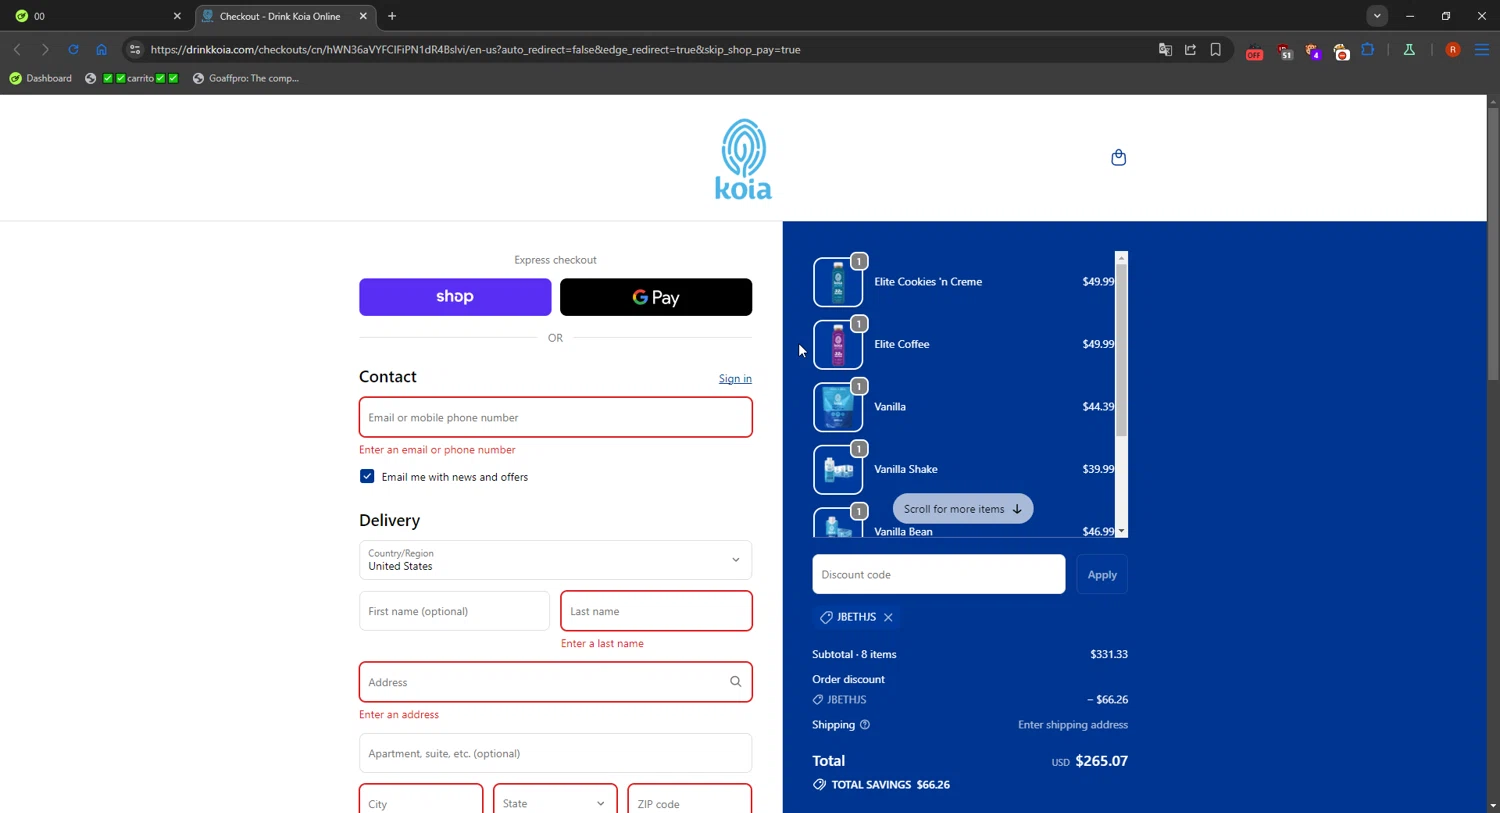Switch to Checkout - Drink Koia Online tab
This screenshot has width=1500, height=813.
click(x=286, y=16)
